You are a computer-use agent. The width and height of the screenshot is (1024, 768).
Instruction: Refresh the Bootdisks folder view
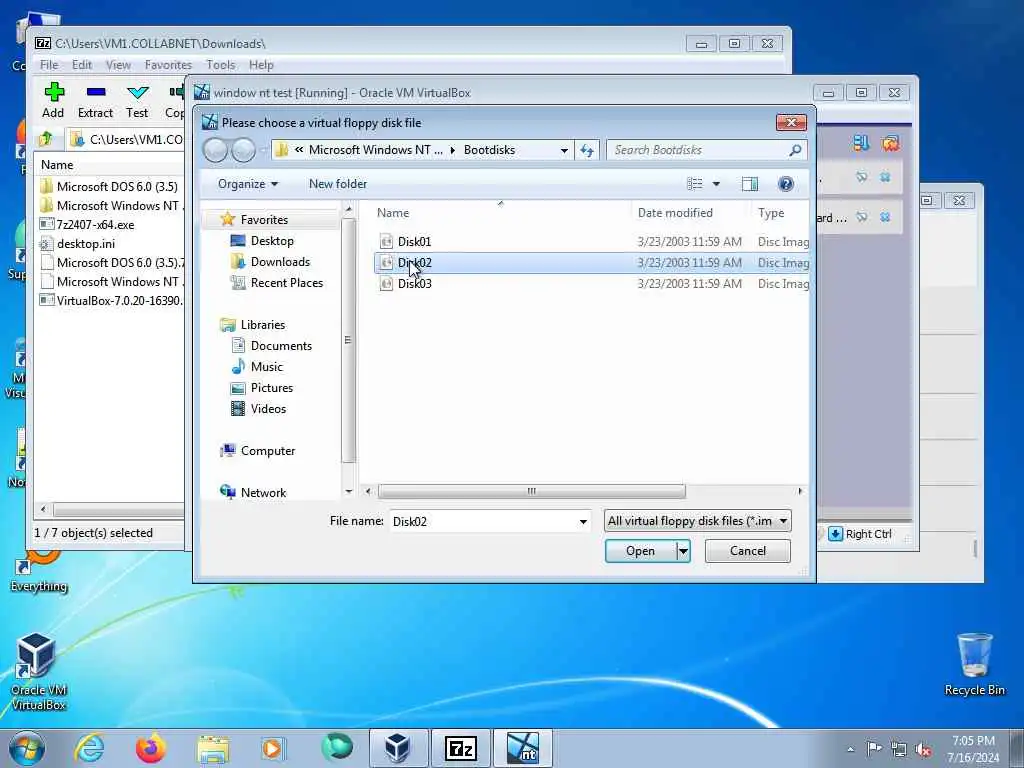586,150
